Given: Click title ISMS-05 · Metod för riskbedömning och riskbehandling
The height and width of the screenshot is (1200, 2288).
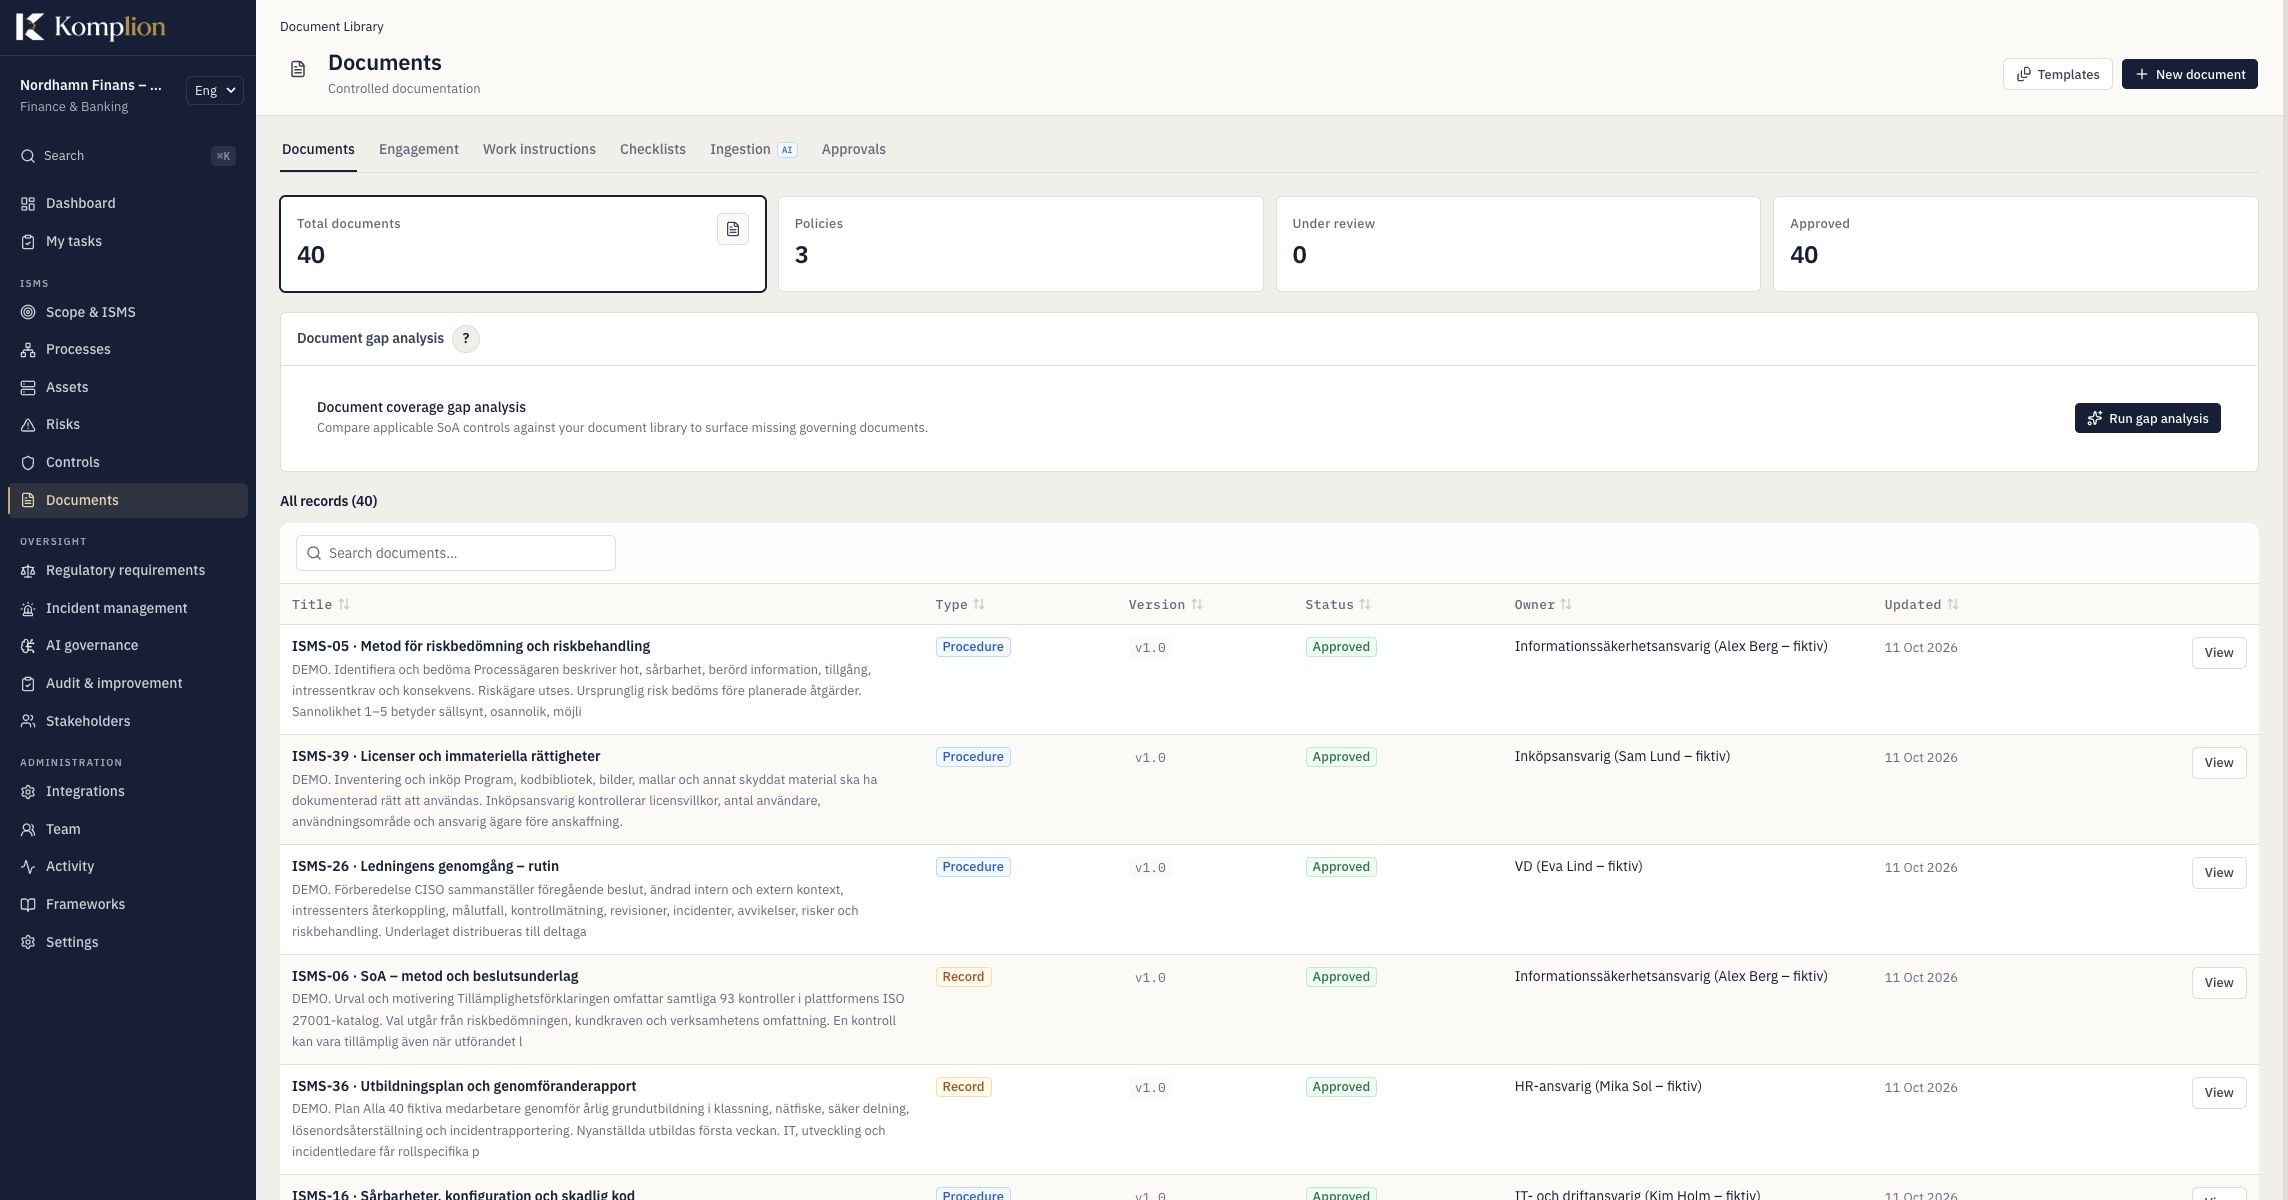Looking at the screenshot, I should click(471, 647).
